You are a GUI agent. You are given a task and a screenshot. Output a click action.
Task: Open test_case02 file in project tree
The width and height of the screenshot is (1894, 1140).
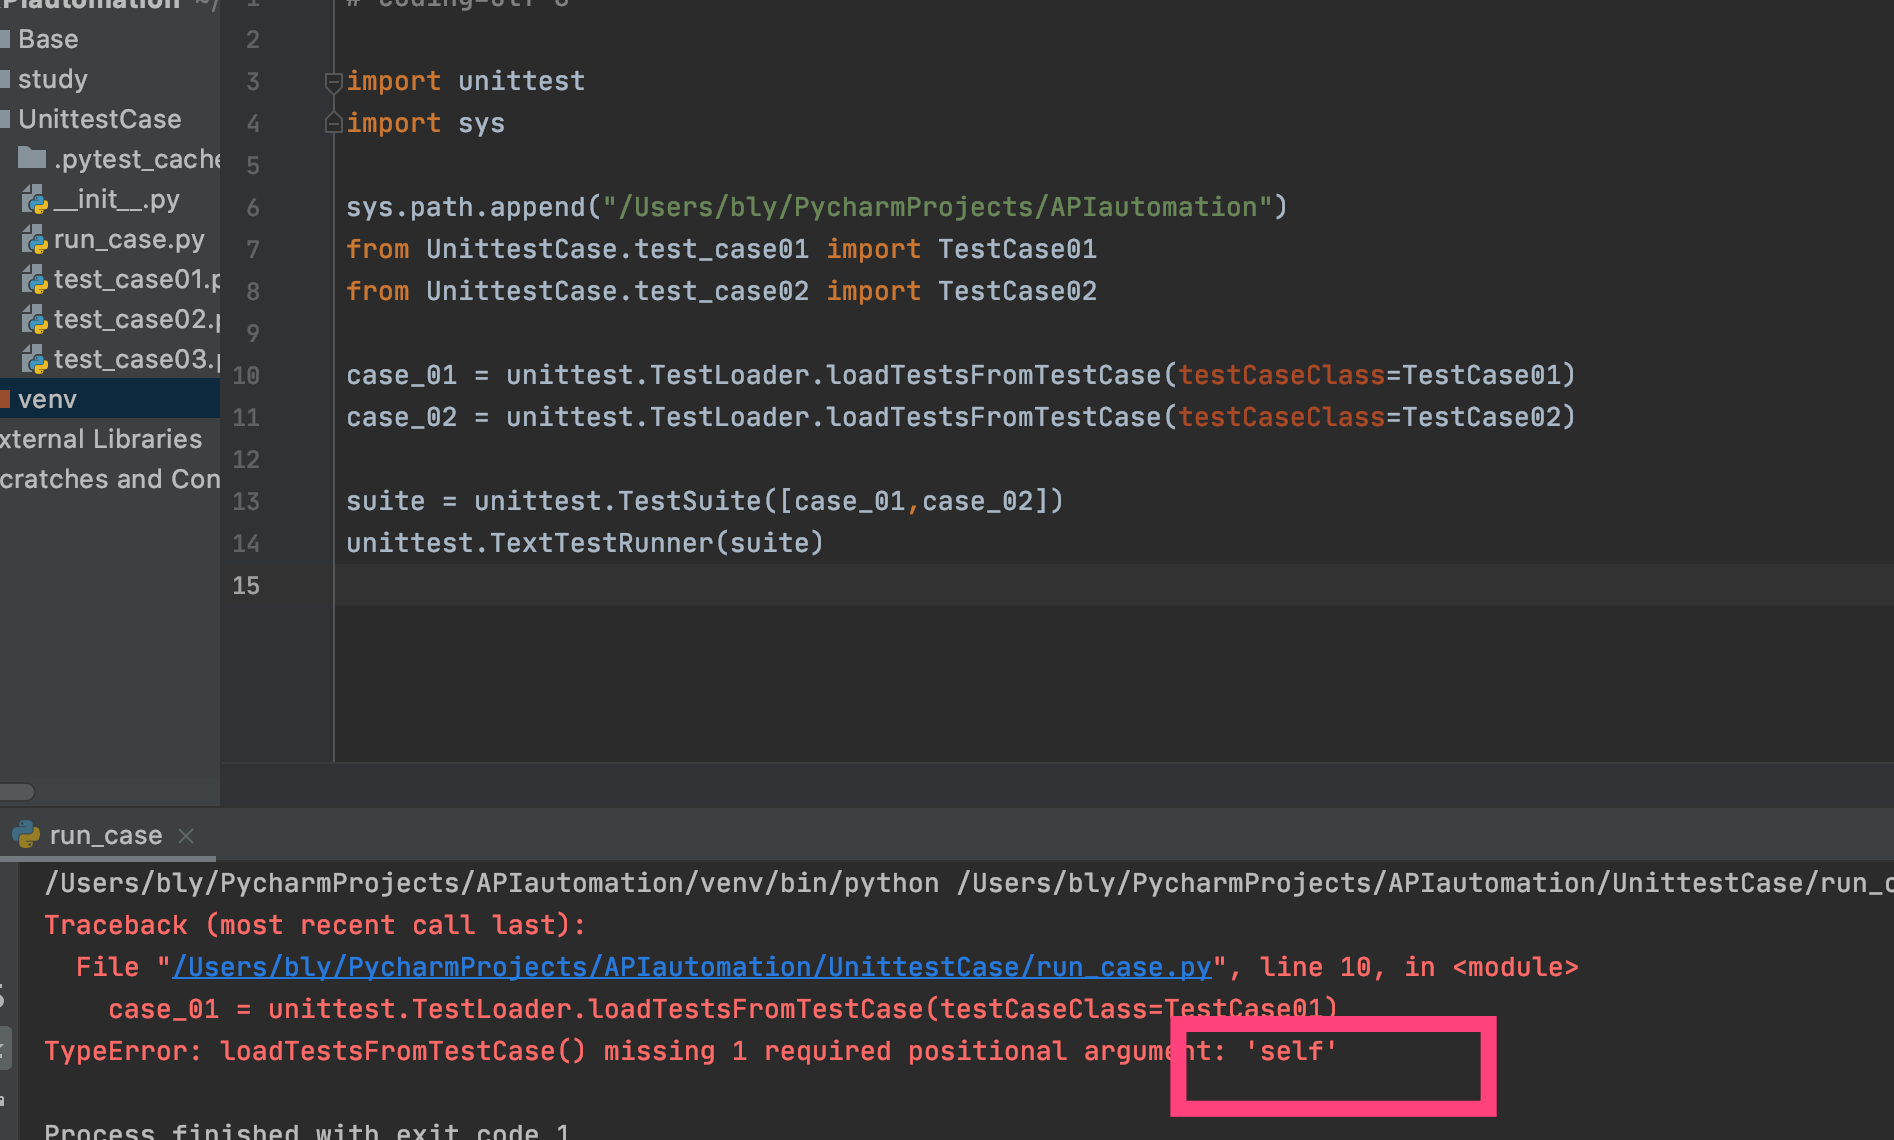(x=137, y=319)
